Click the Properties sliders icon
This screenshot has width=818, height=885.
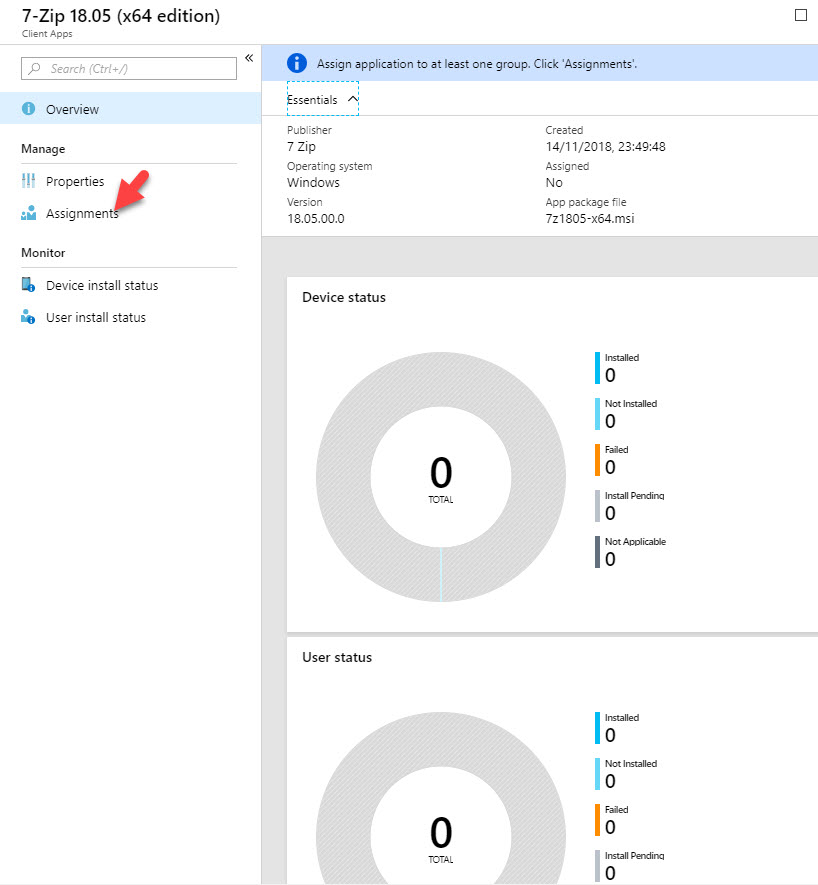28,181
